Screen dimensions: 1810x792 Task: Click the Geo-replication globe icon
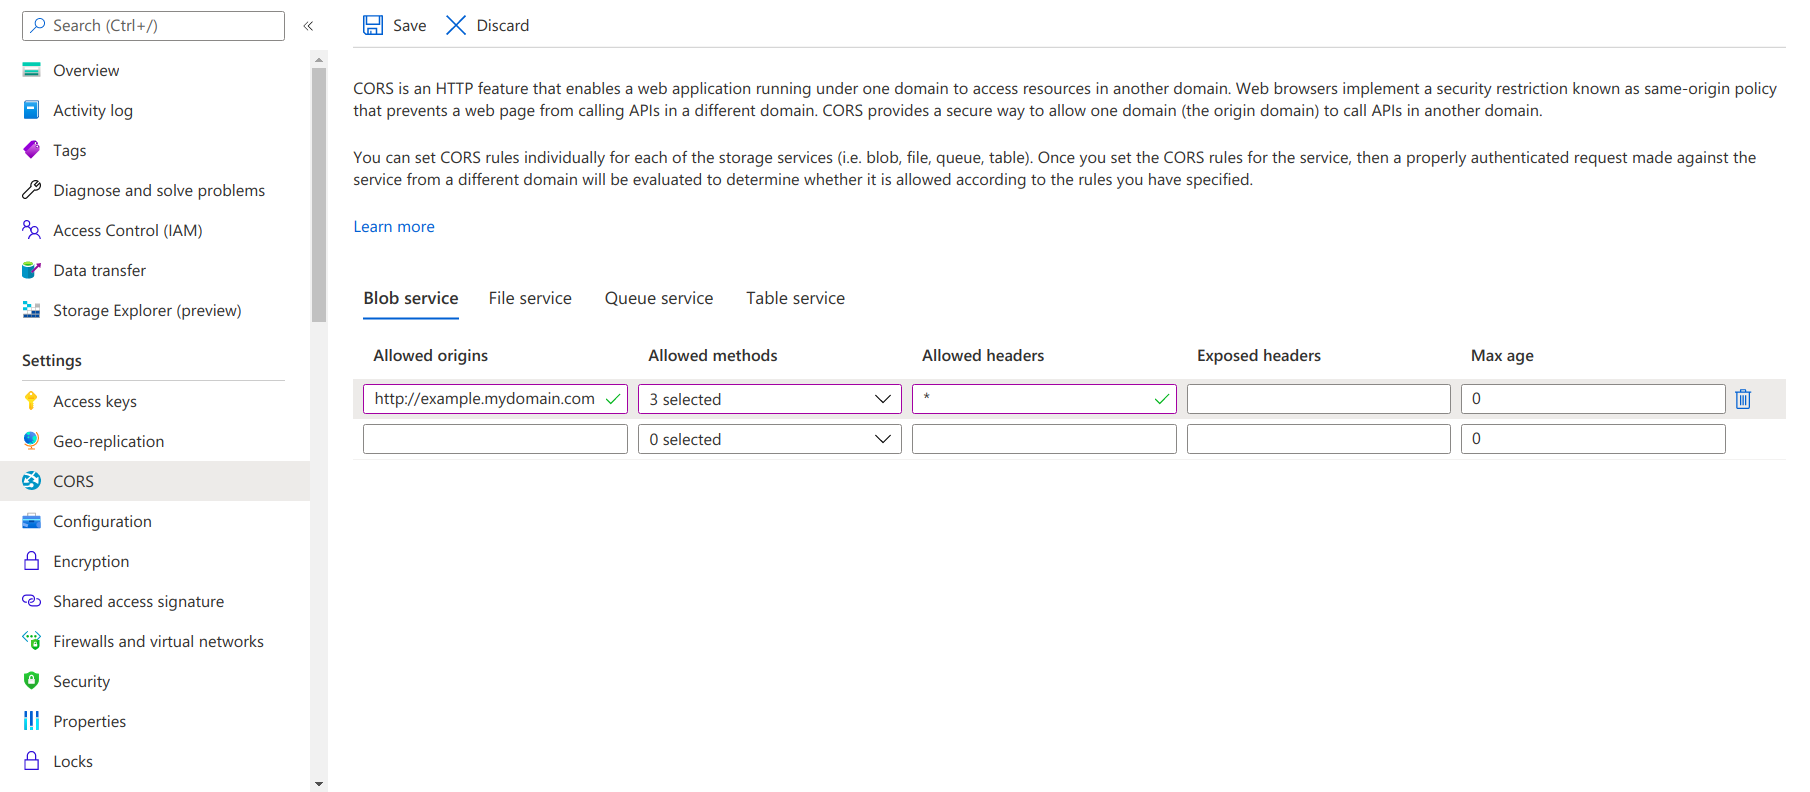coord(32,441)
